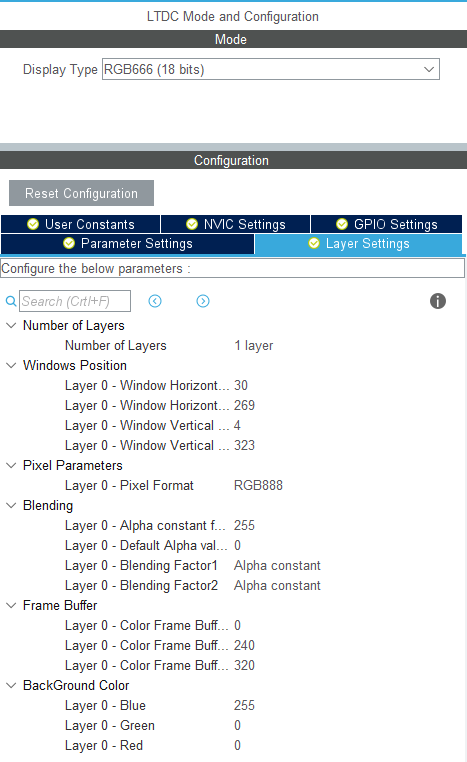Collapse the BackGround Color group
This screenshot has height=762, width=467.
click(x=11, y=685)
